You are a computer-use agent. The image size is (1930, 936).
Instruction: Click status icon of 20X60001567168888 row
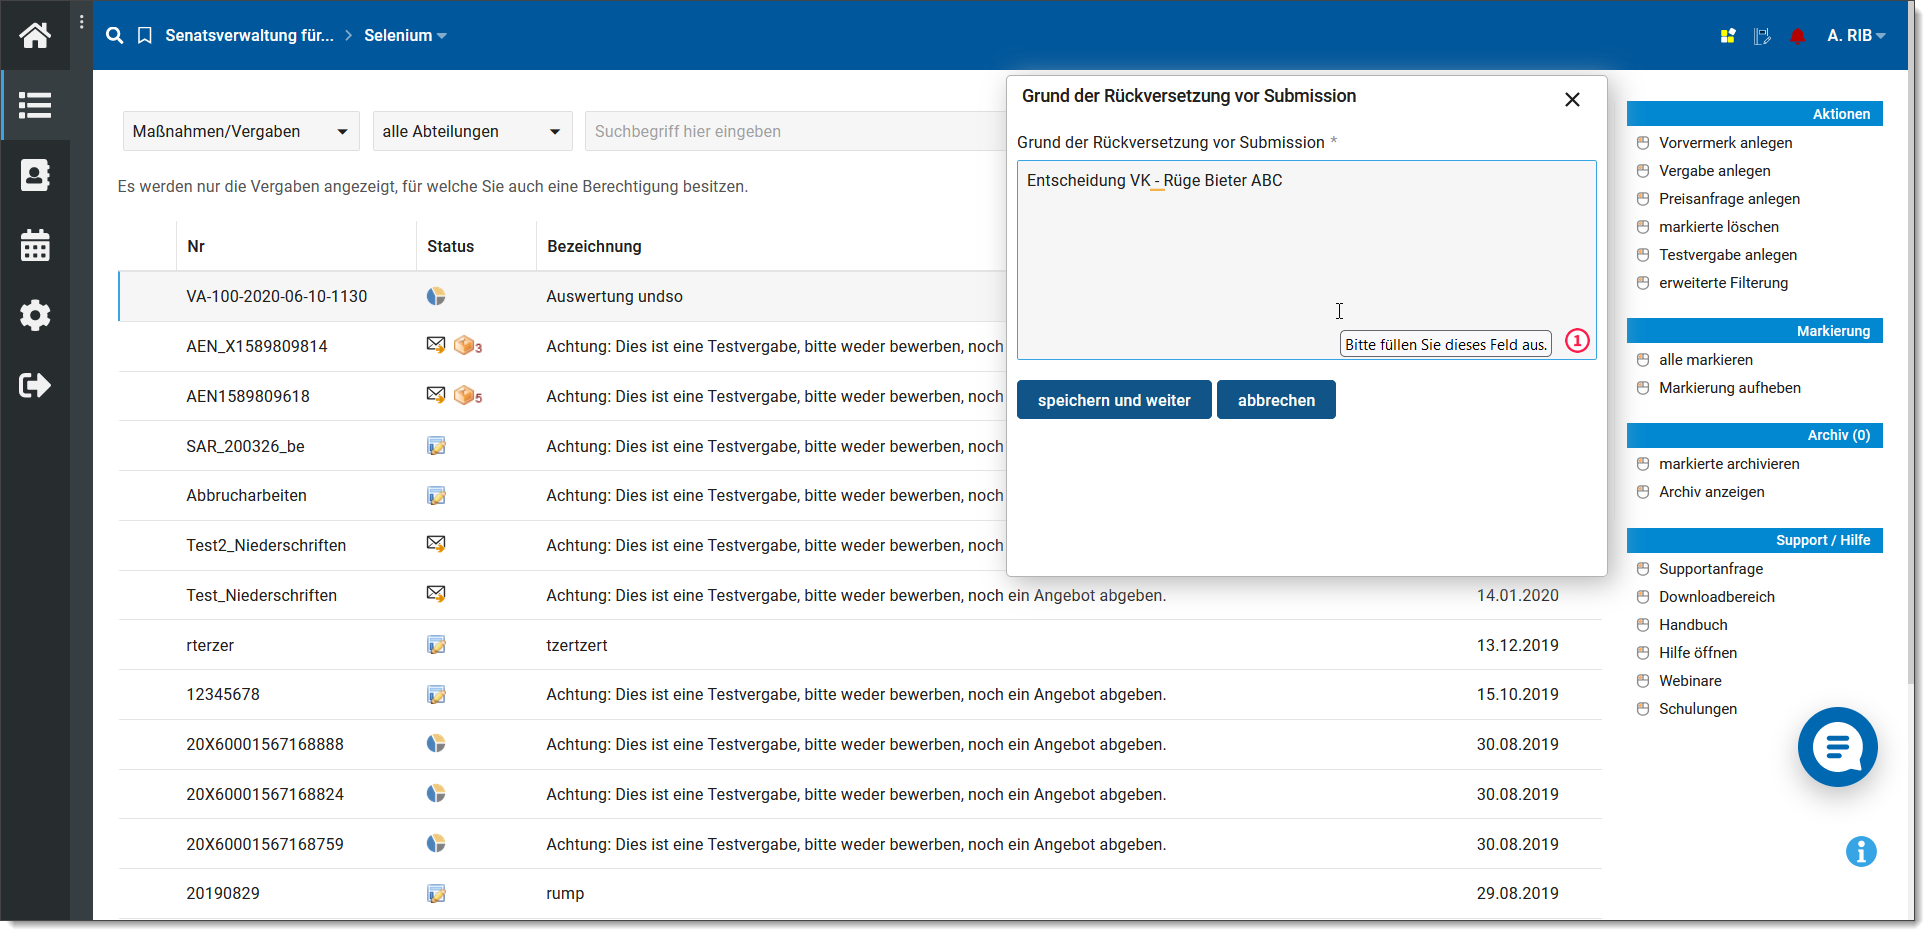tap(436, 744)
